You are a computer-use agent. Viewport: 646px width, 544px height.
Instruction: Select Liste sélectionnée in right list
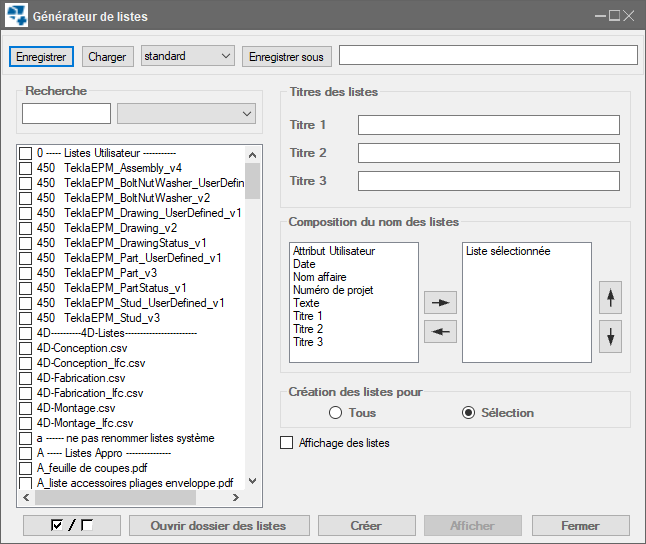pos(508,251)
